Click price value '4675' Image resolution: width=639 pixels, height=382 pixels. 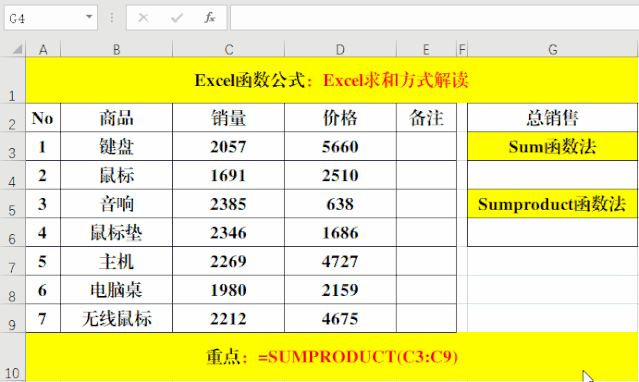(x=340, y=318)
